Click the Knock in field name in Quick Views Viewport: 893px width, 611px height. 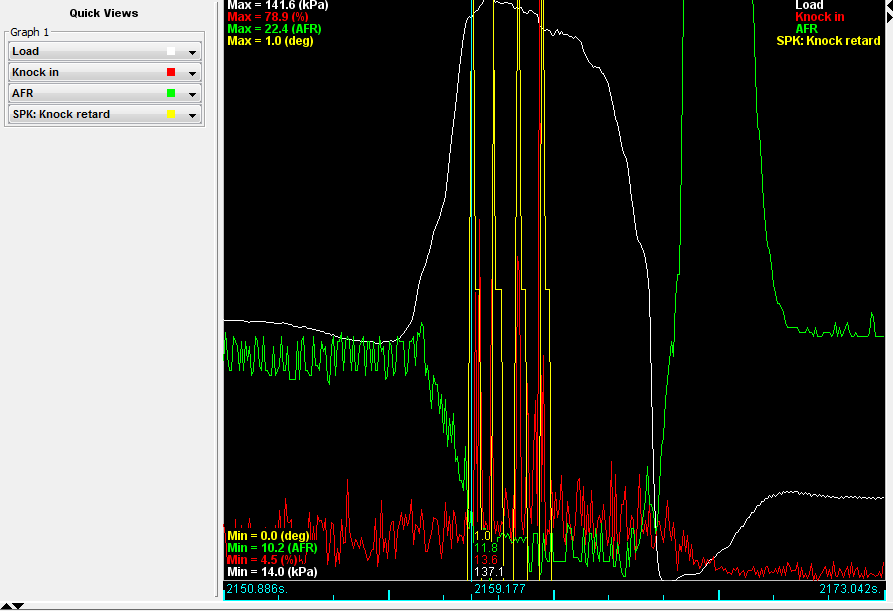click(36, 73)
